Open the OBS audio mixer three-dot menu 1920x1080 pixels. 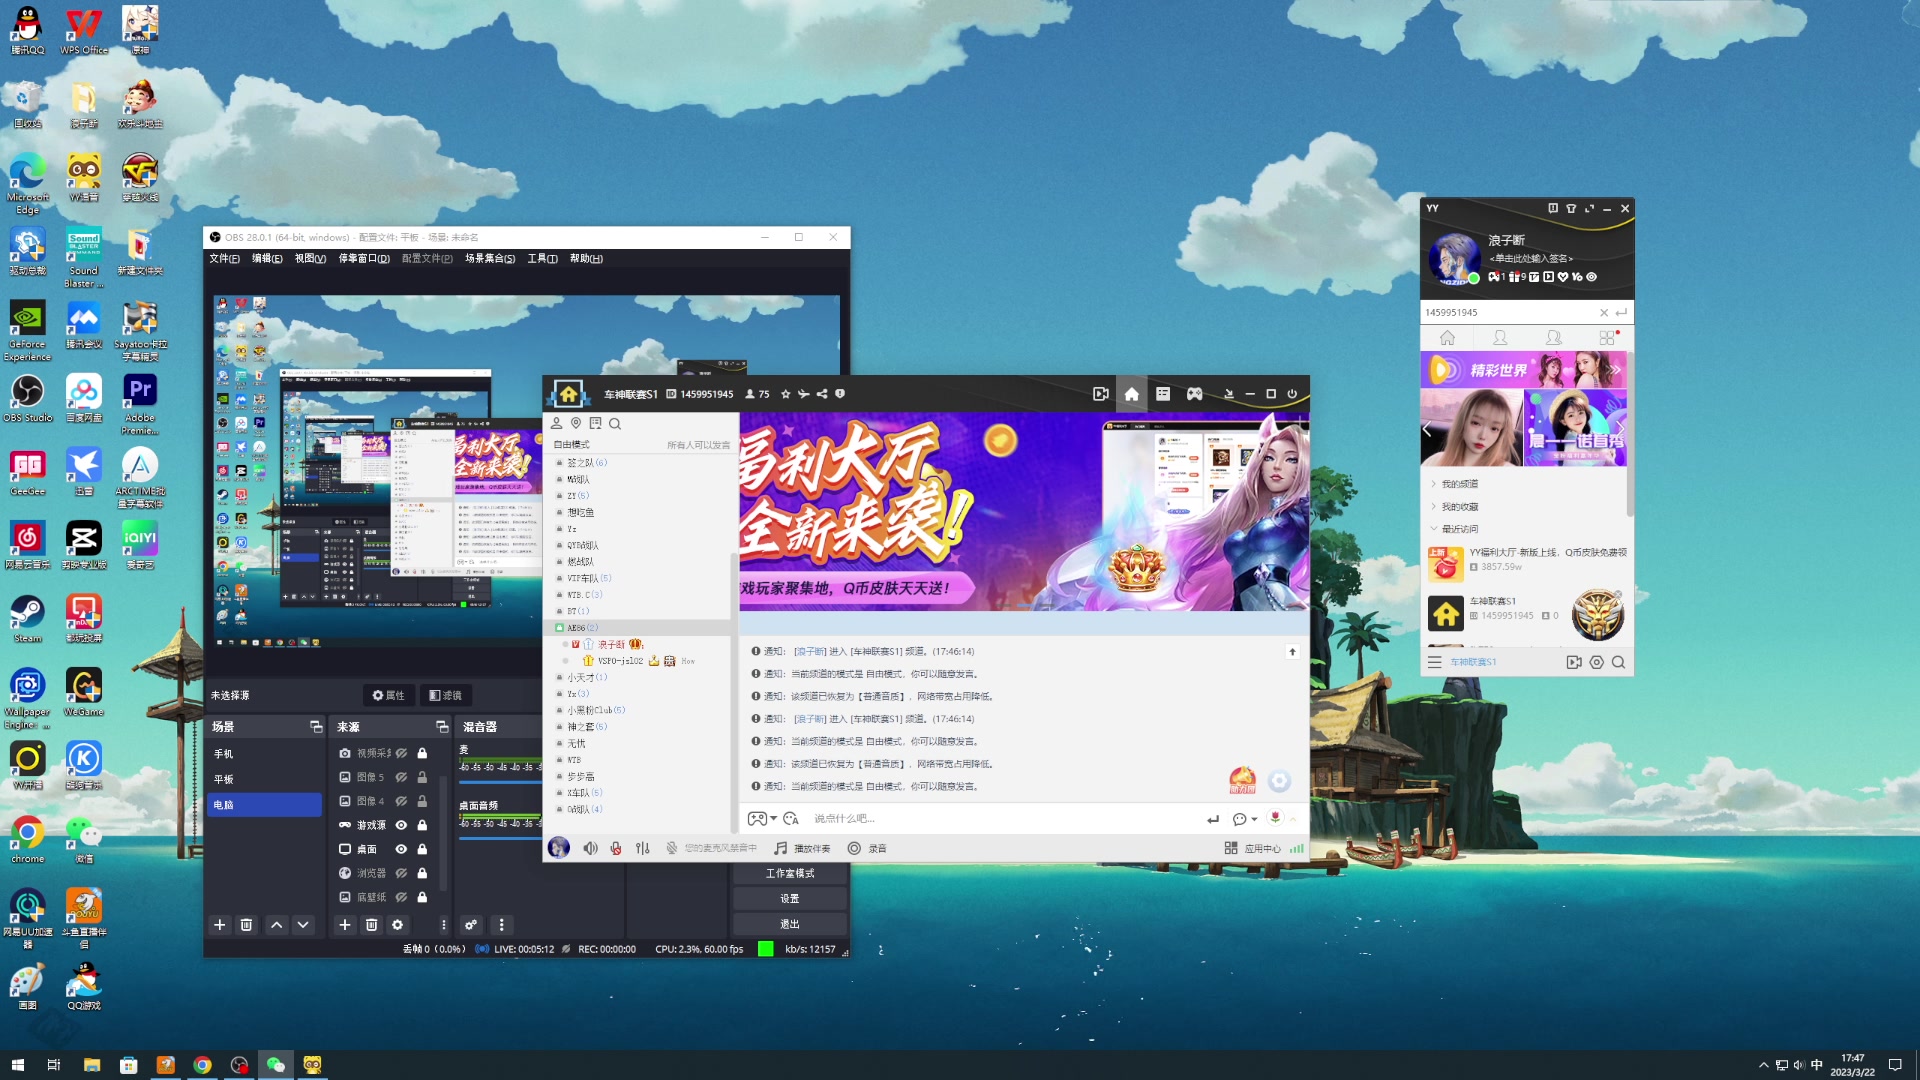tap(502, 925)
